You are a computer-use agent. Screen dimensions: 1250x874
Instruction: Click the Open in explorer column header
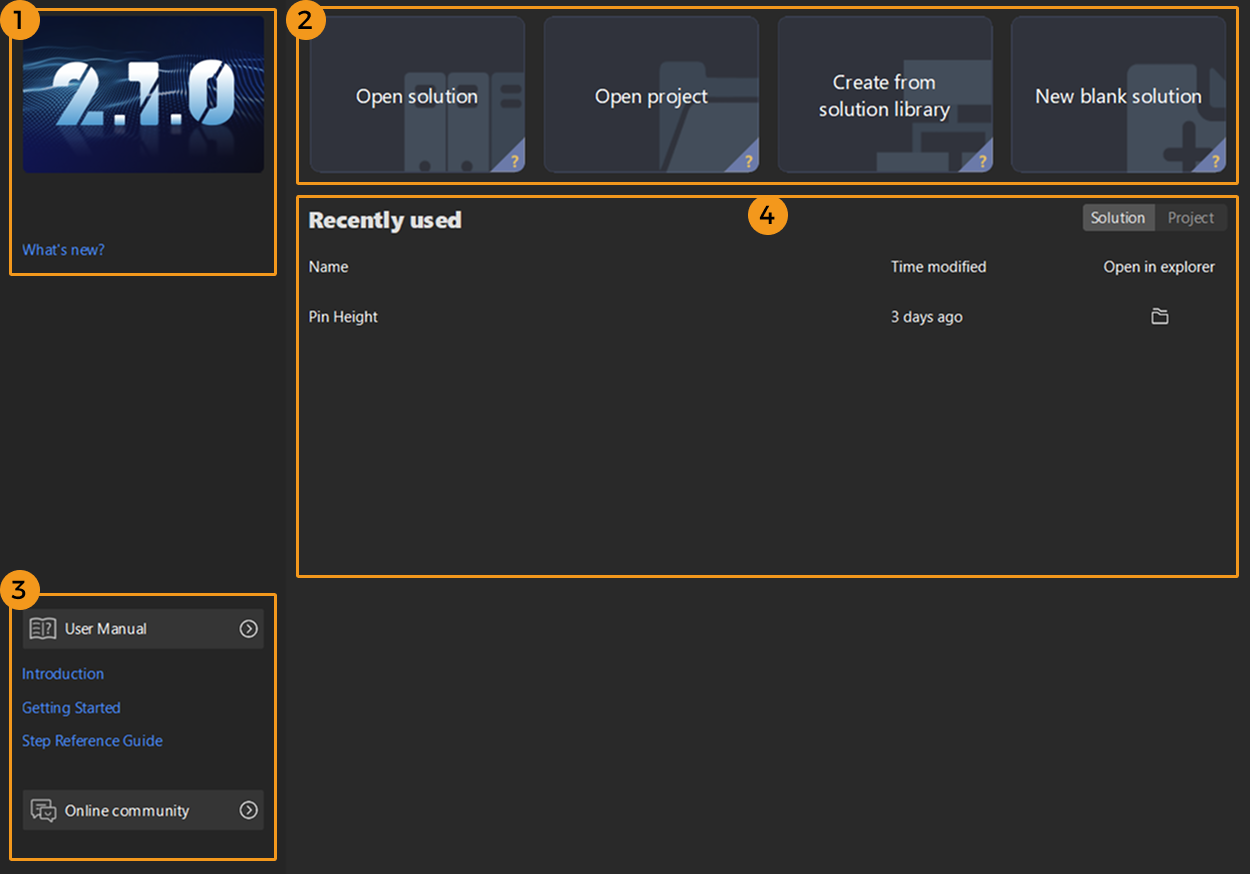pos(1159,267)
